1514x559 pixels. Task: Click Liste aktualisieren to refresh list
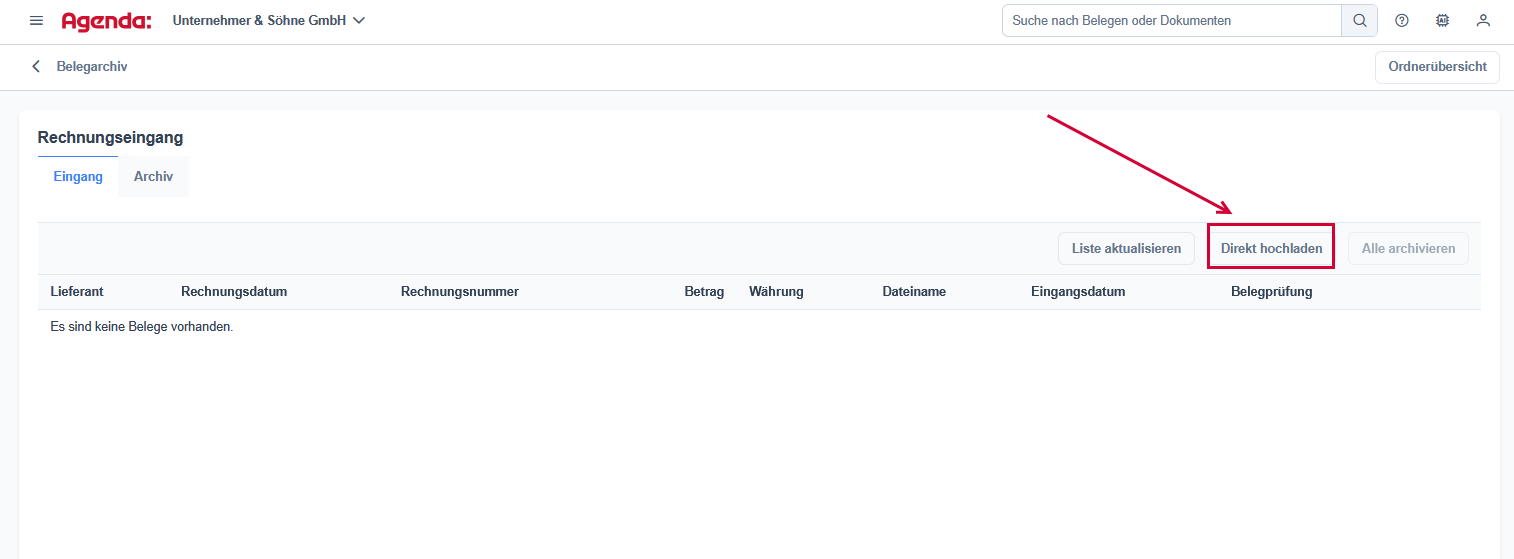(x=1126, y=249)
